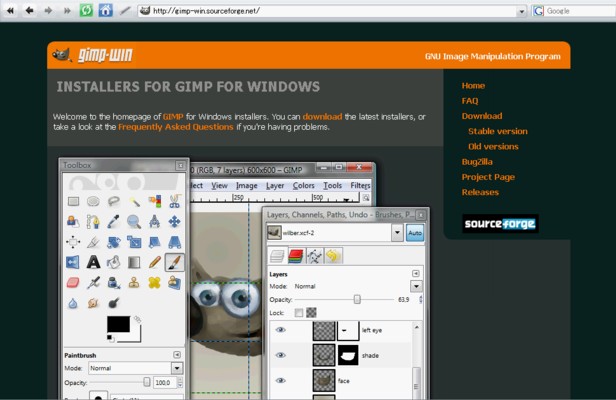The height and width of the screenshot is (400, 616).
Task: Click the browser home icon
Action: pos(105,10)
